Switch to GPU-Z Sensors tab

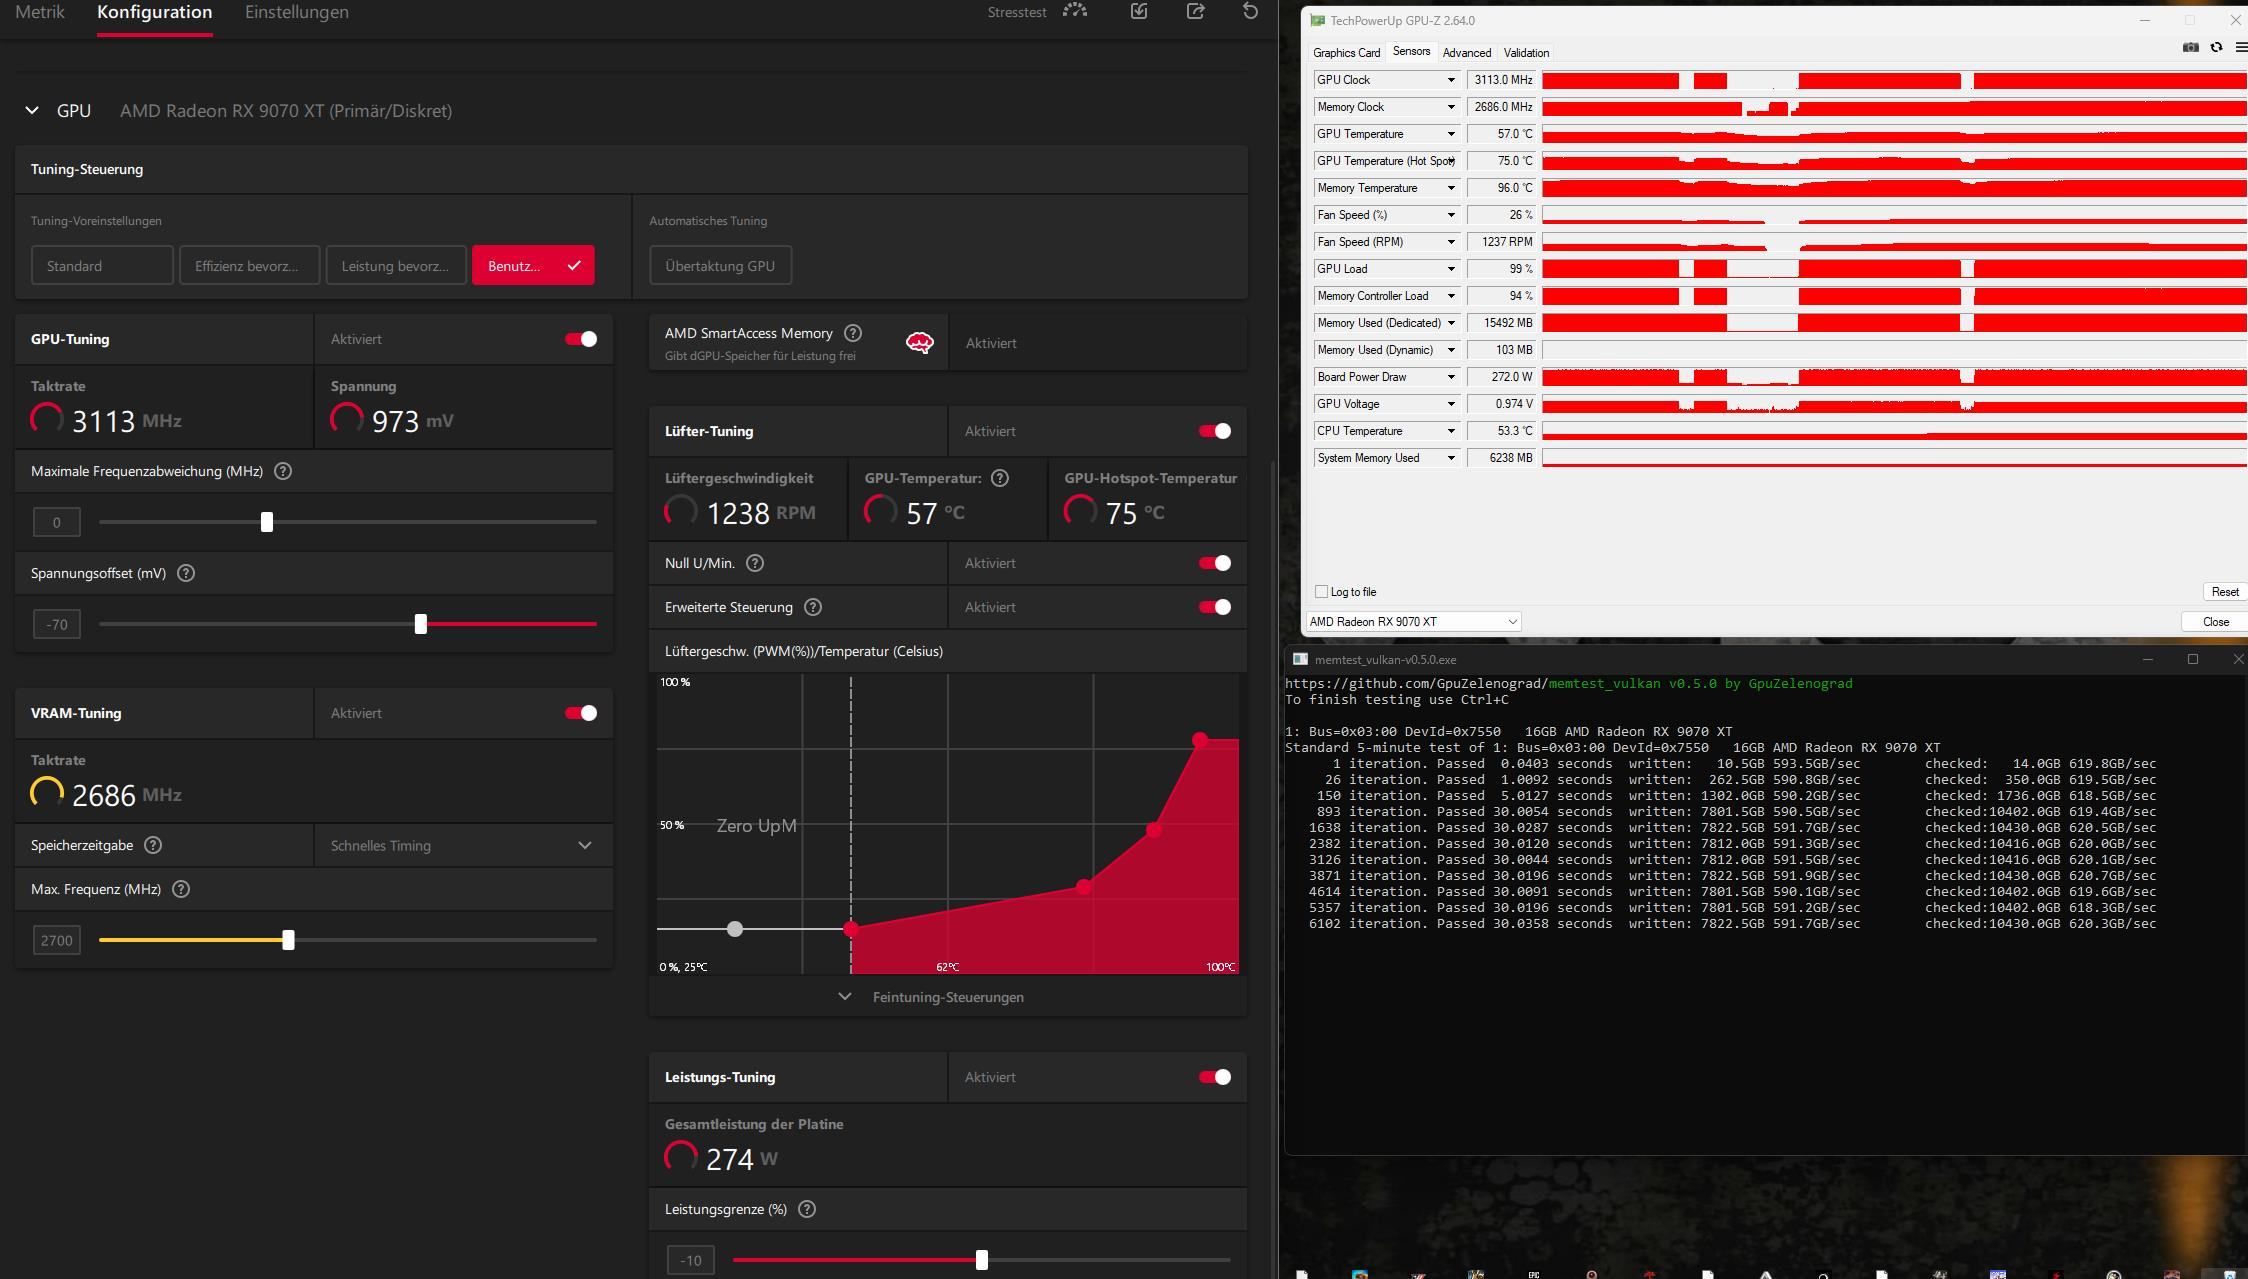click(1411, 52)
